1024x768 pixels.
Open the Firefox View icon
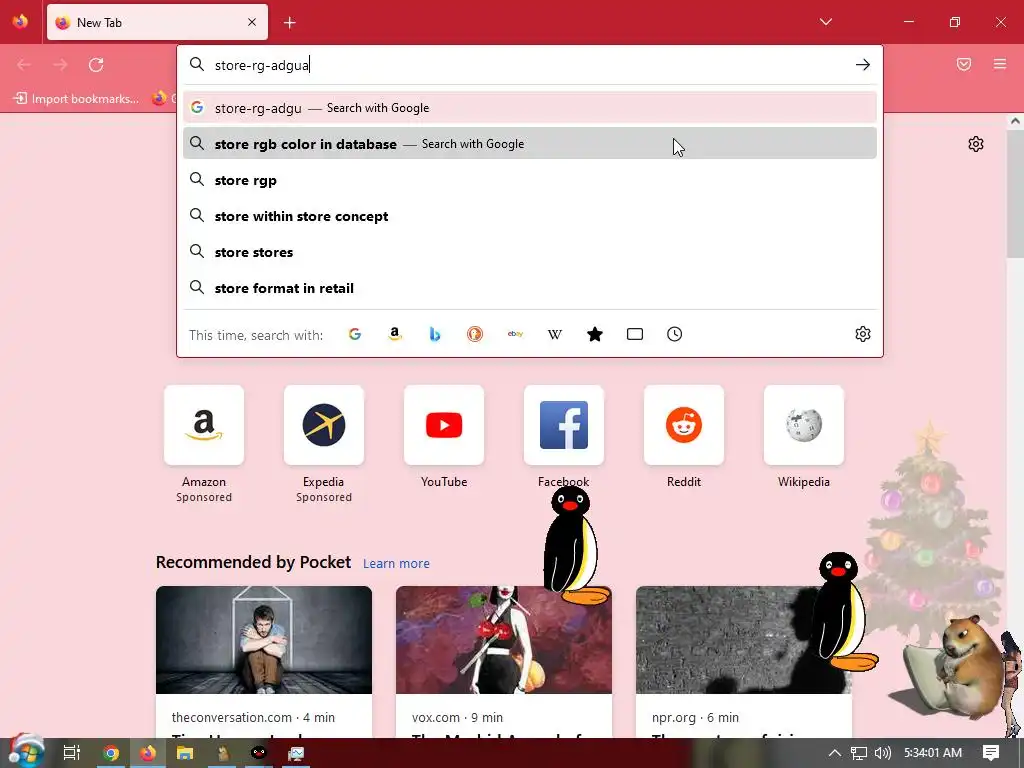(x=20, y=22)
